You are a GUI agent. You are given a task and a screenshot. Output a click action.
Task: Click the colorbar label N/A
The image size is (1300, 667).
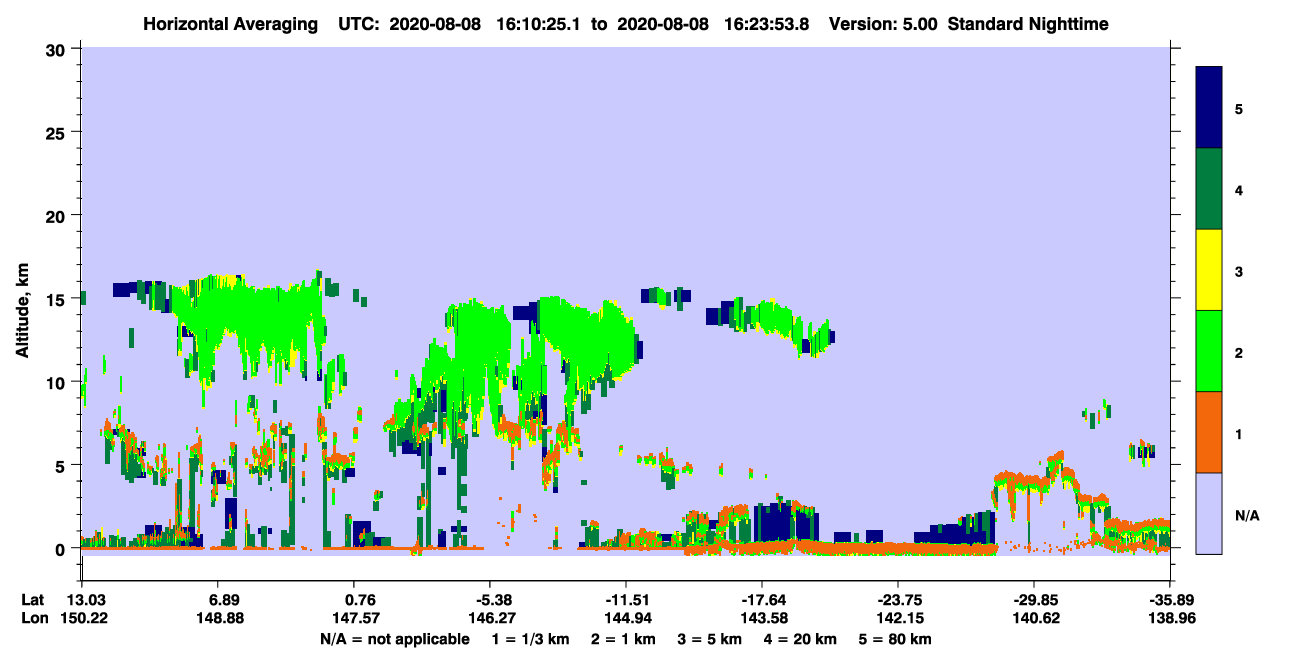[1247, 516]
